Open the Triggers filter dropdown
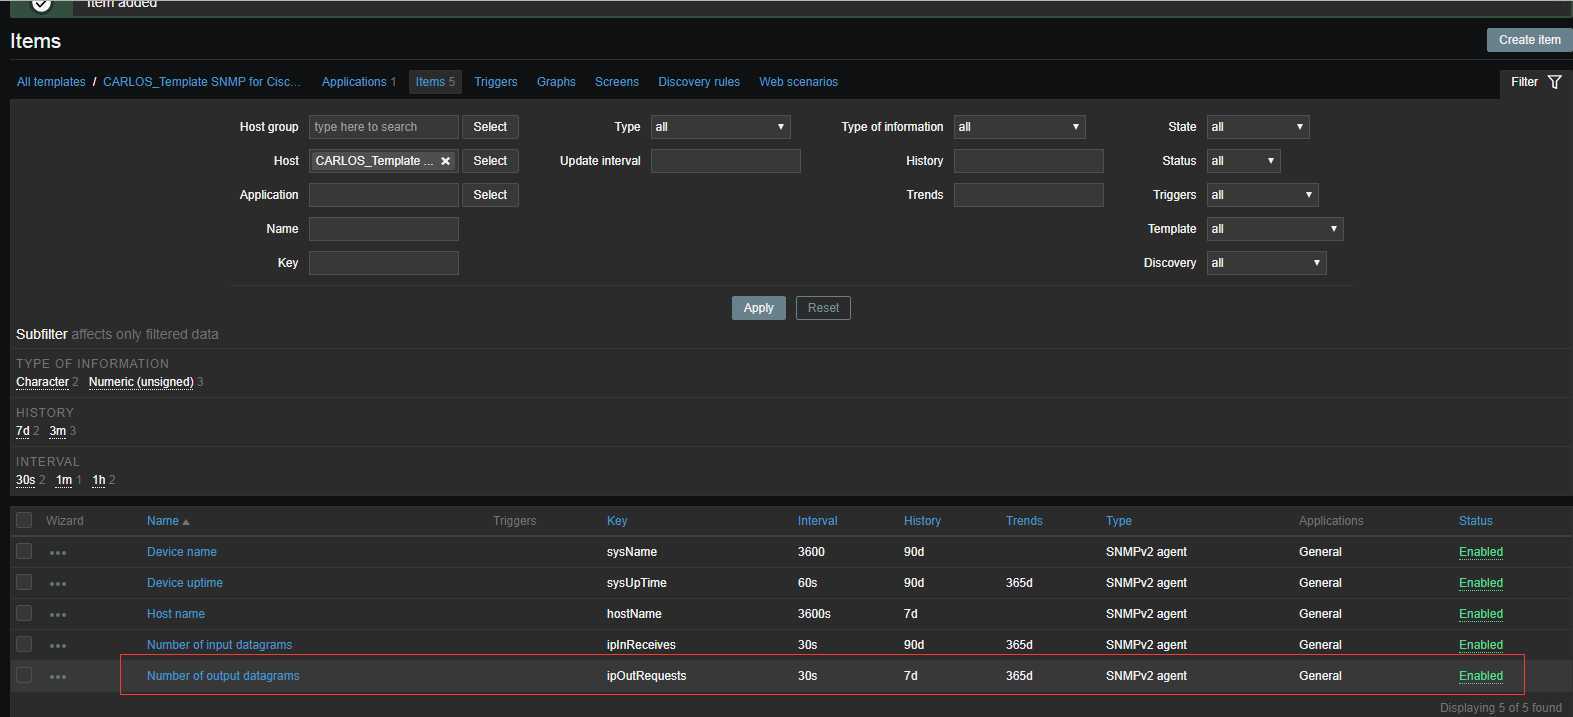1573x717 pixels. pos(1262,195)
